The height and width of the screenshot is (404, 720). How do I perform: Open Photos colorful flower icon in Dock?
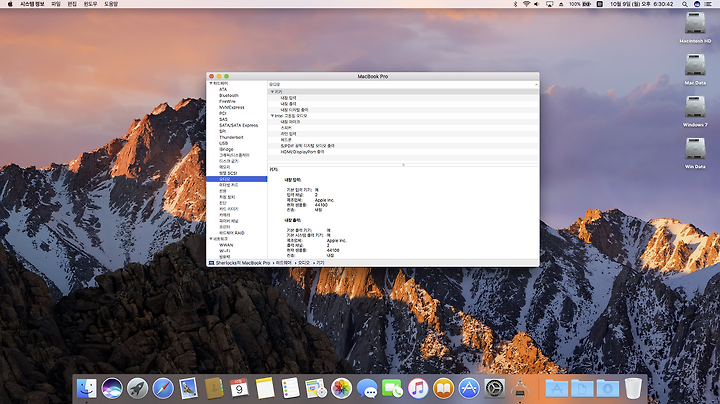coord(341,388)
